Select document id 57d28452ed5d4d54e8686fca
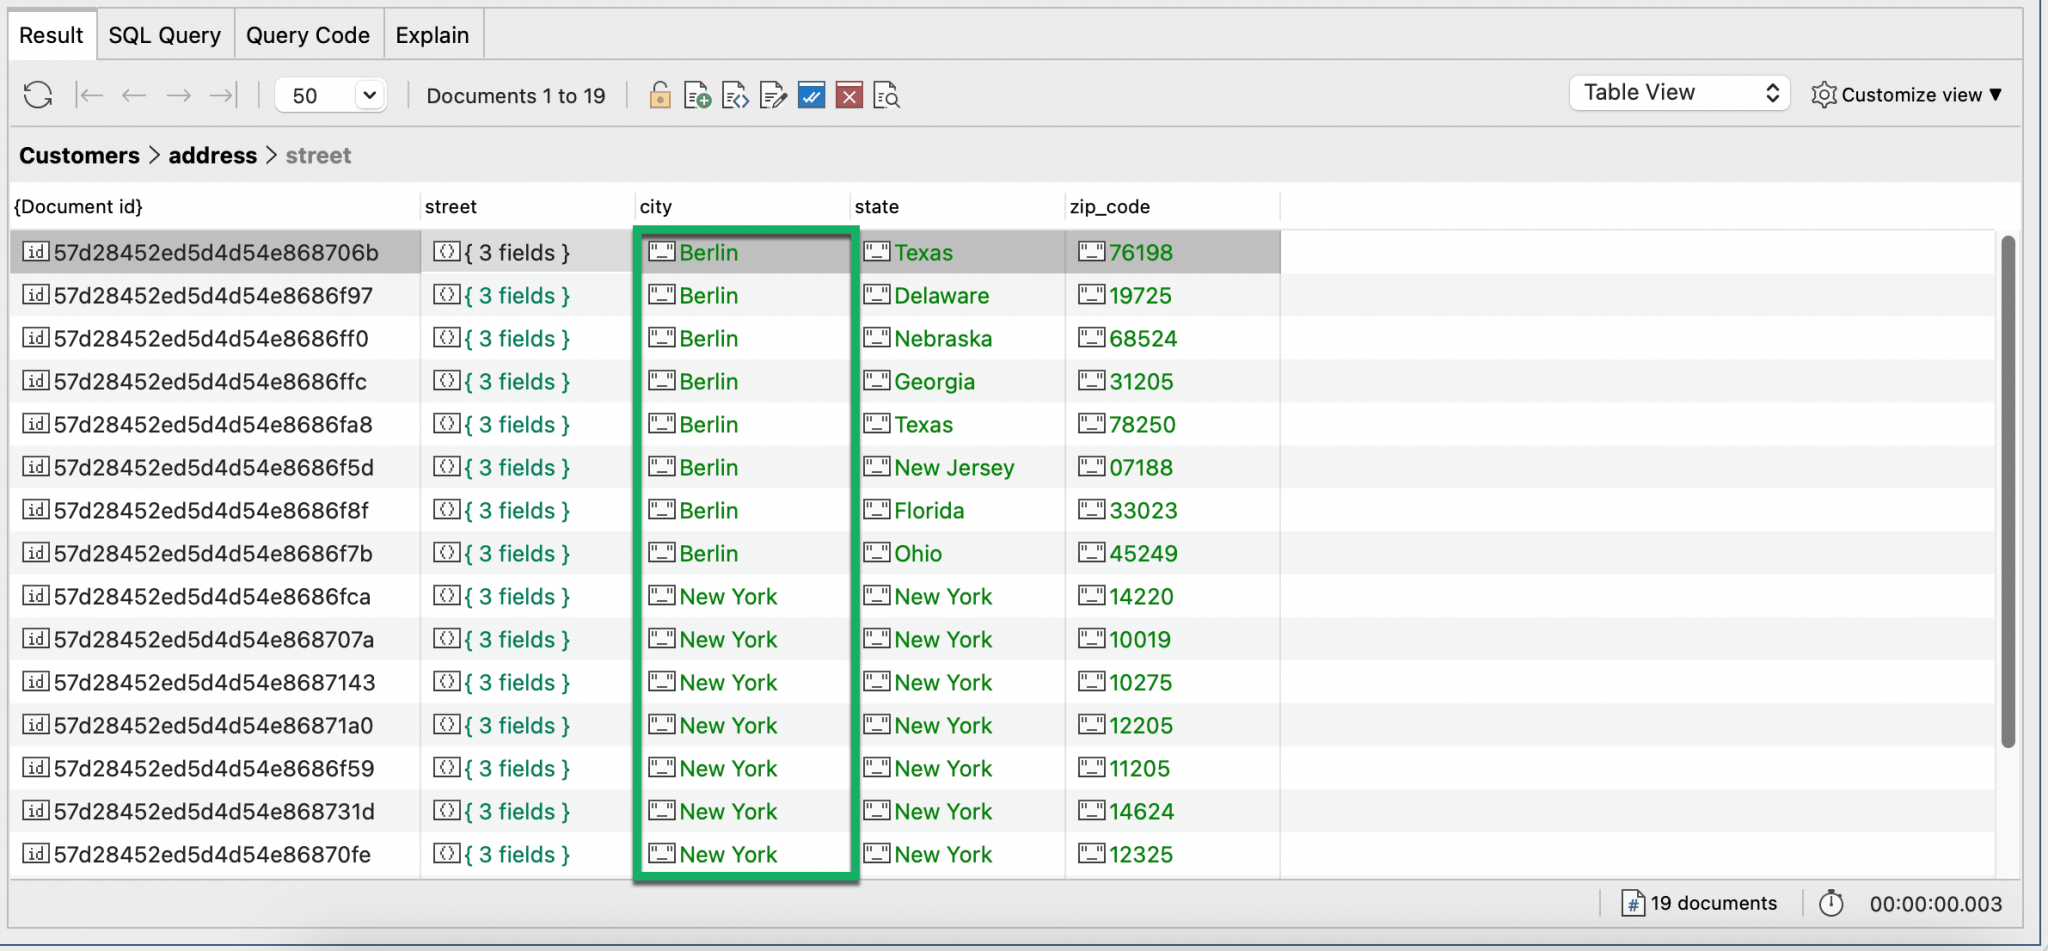 [x=212, y=596]
